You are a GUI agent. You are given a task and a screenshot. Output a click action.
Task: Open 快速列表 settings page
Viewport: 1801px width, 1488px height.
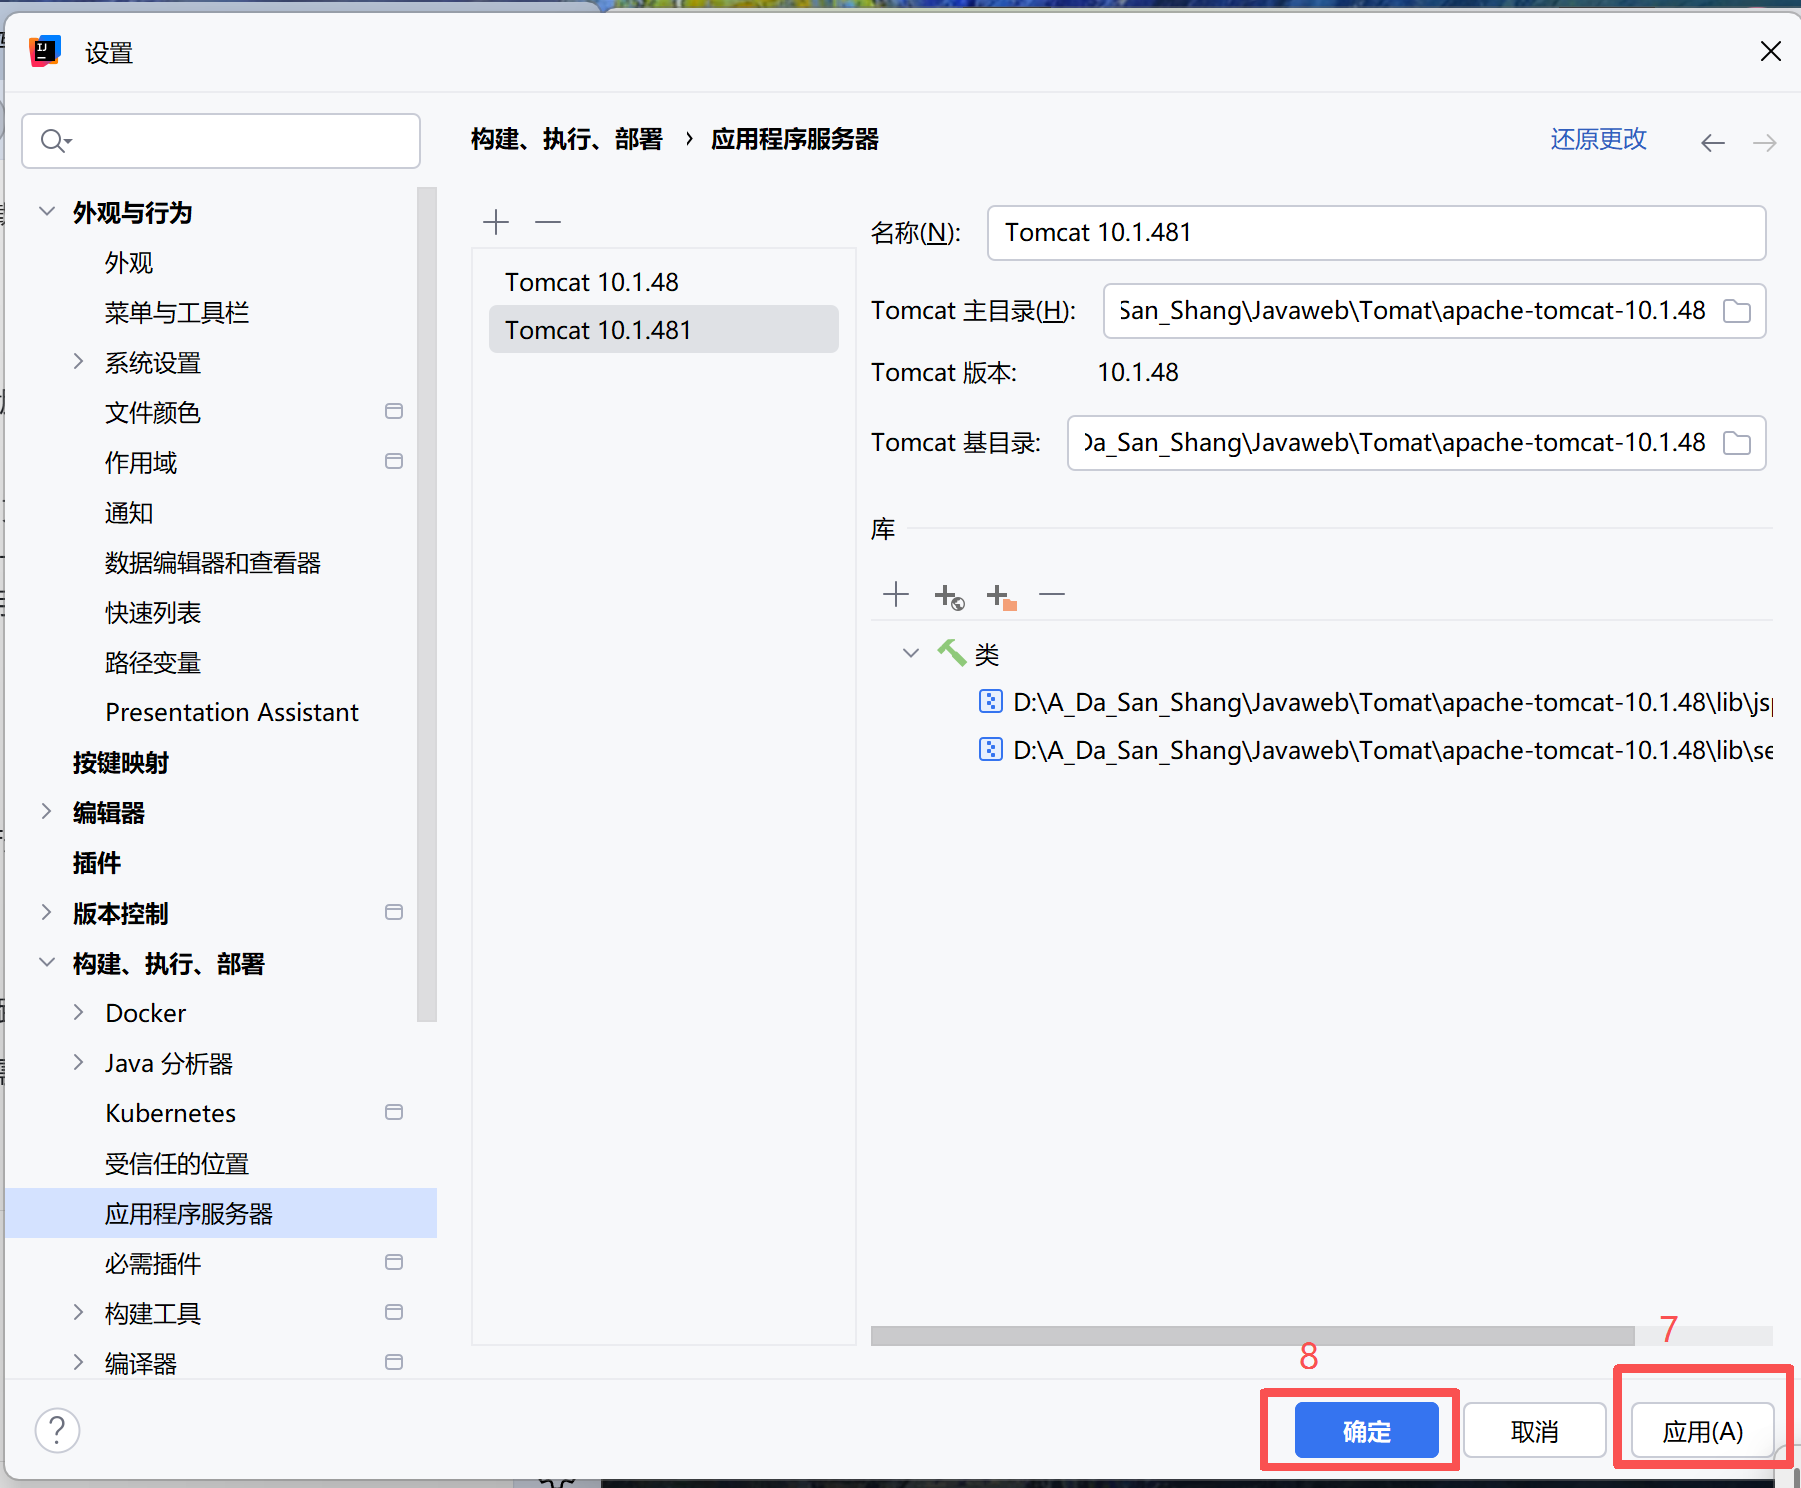click(153, 613)
